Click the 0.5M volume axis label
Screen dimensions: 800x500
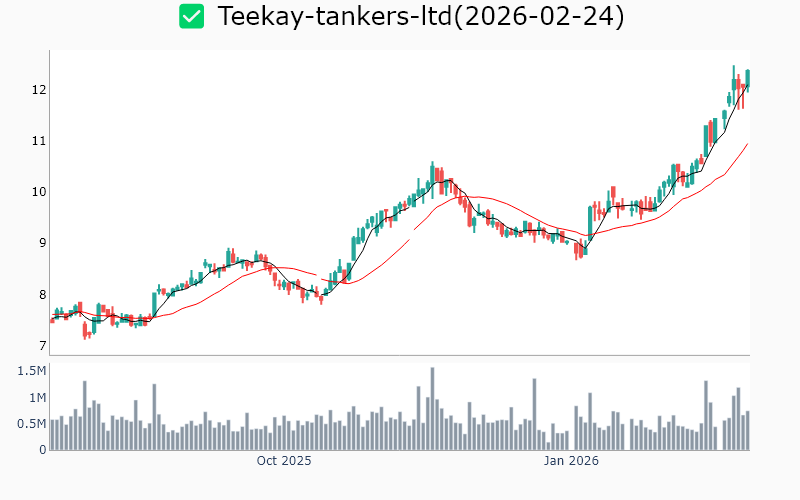pyautogui.click(x=32, y=424)
